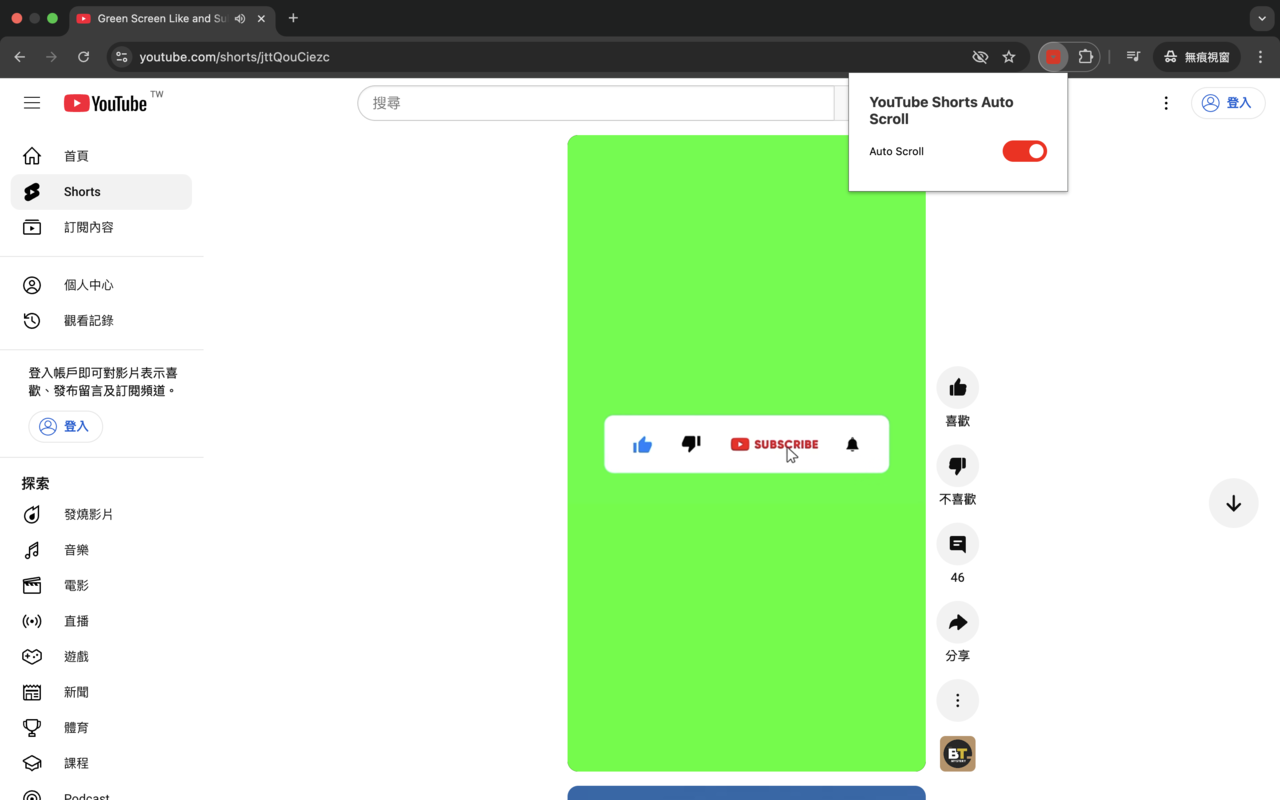Share the current Short

tap(957, 622)
